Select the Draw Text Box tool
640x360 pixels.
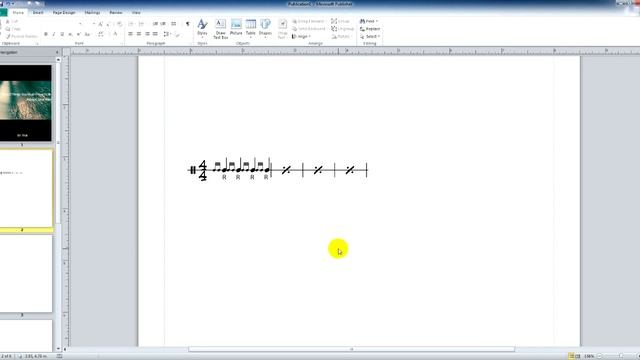click(220, 29)
